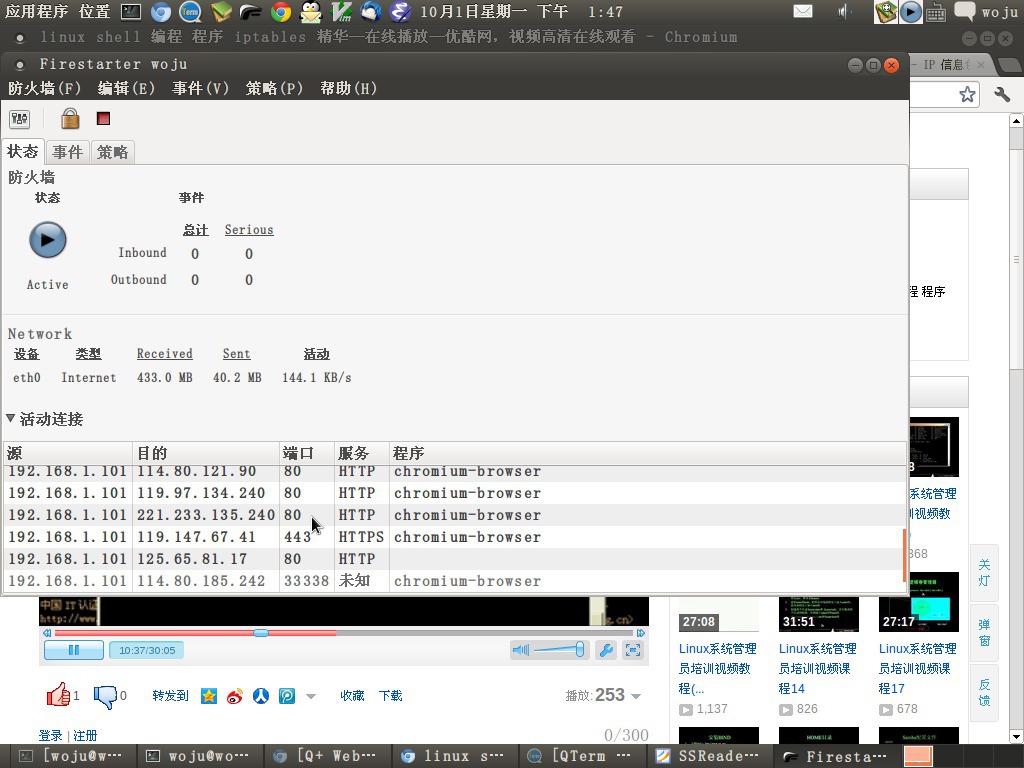Click the blue play tray icon
Image resolution: width=1024 pixels, height=768 pixels.
911,12
